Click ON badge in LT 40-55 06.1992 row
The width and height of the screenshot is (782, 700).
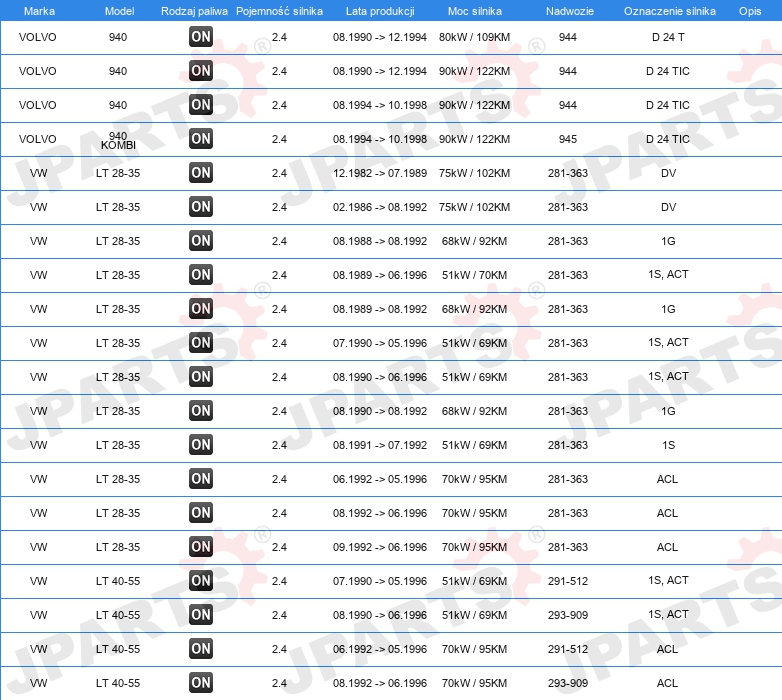[201, 649]
